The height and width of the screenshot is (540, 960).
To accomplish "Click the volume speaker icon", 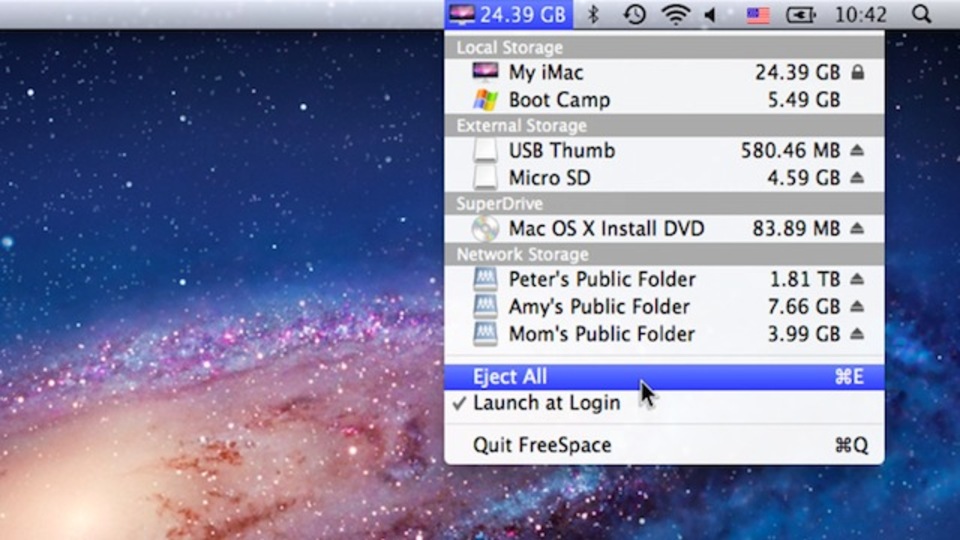I will click(x=711, y=14).
